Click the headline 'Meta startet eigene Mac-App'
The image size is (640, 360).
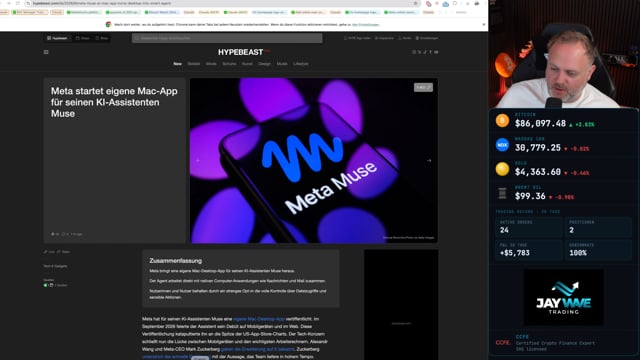[x=114, y=102]
